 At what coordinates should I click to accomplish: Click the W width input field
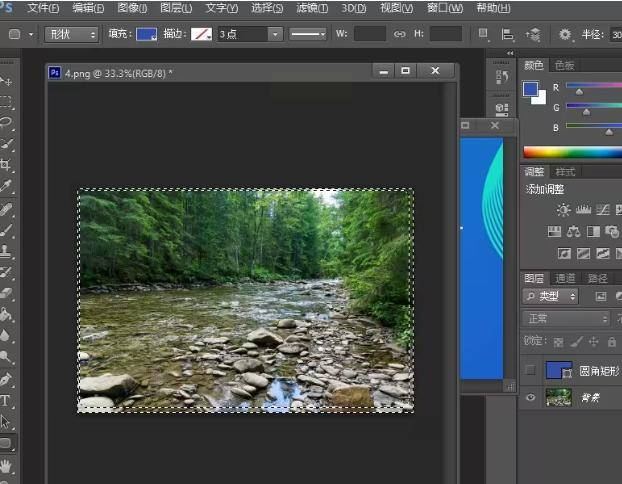(x=369, y=34)
